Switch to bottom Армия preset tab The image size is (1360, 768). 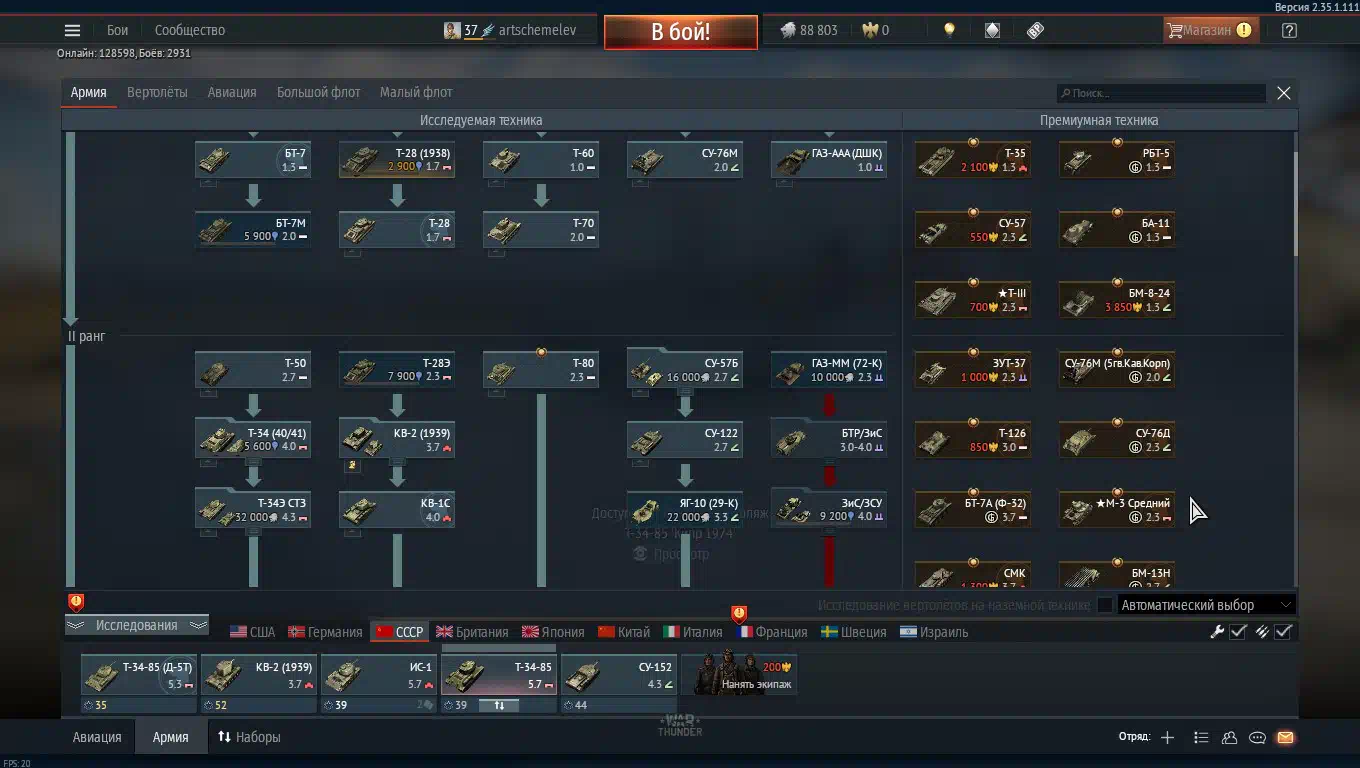(x=171, y=737)
